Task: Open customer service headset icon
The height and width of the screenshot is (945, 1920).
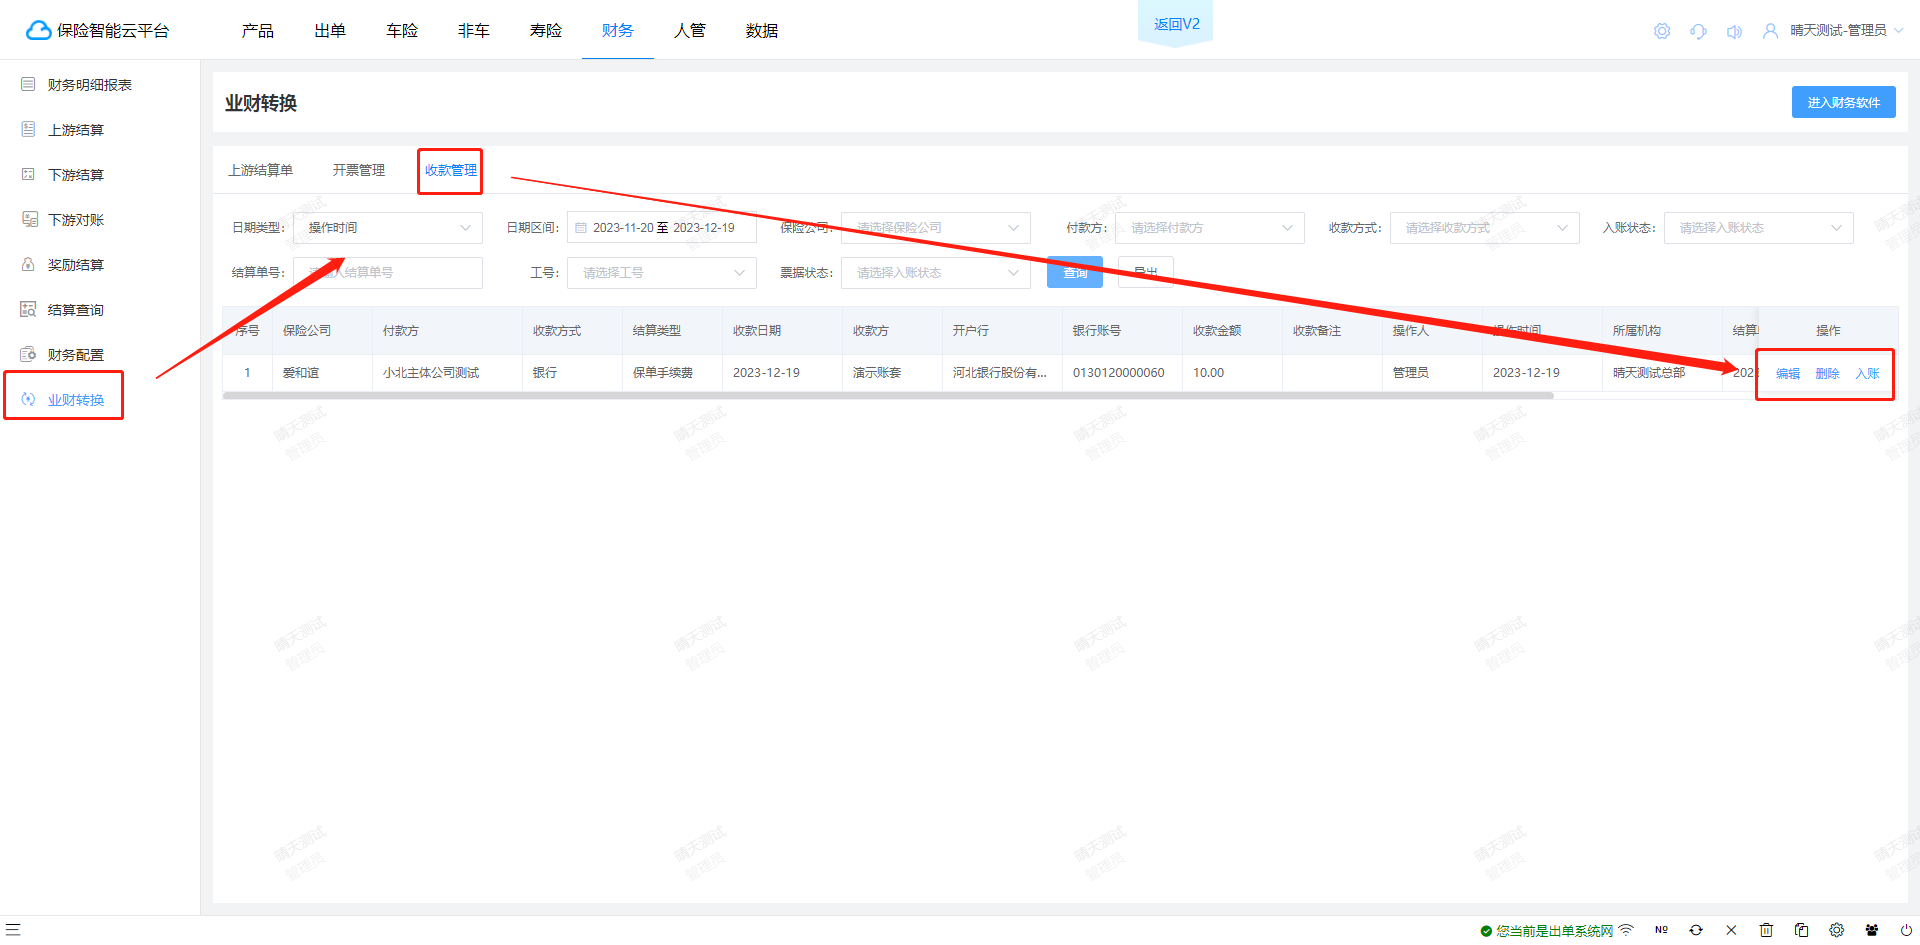Action: click(1698, 31)
